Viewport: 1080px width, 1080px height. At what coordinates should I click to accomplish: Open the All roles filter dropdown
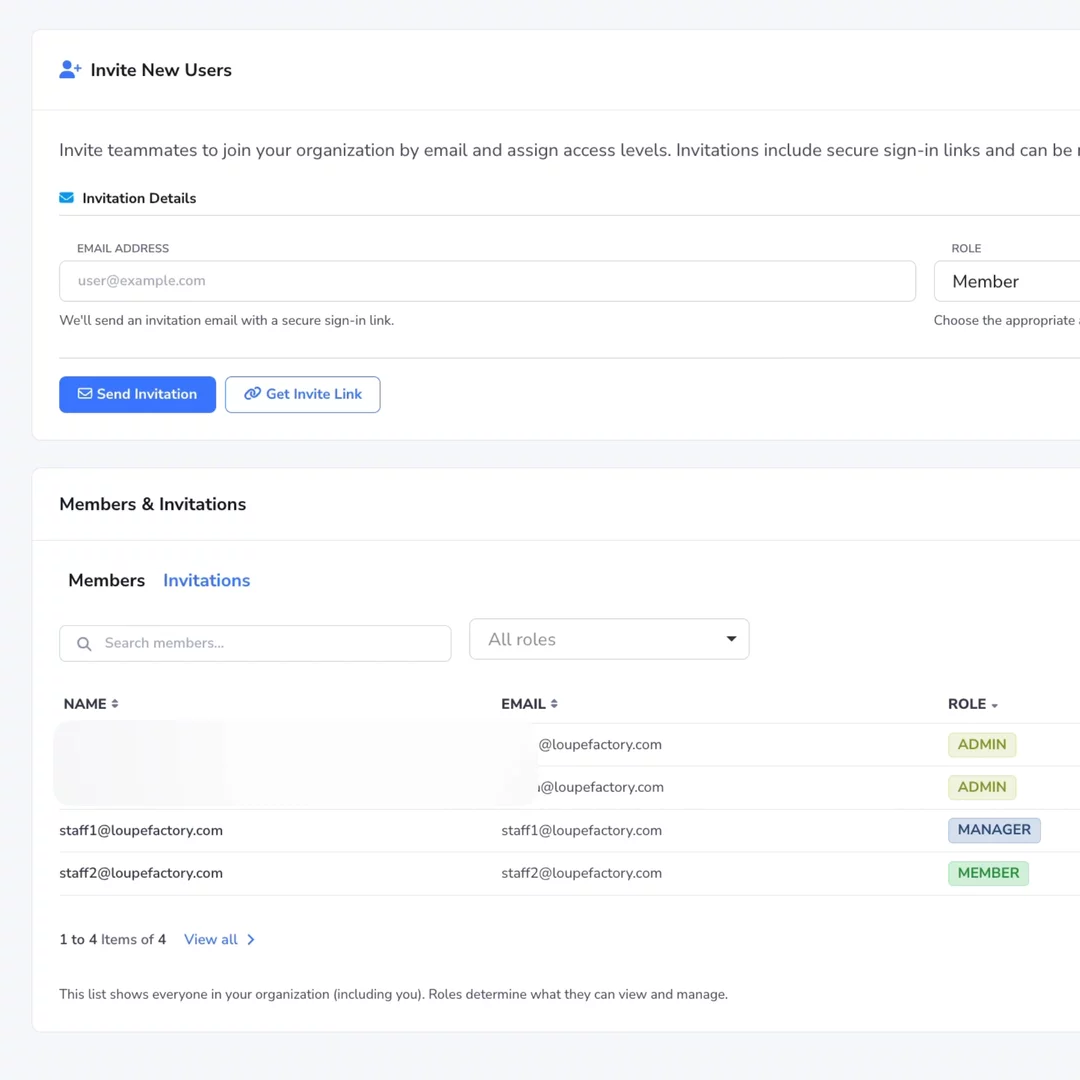coord(609,639)
